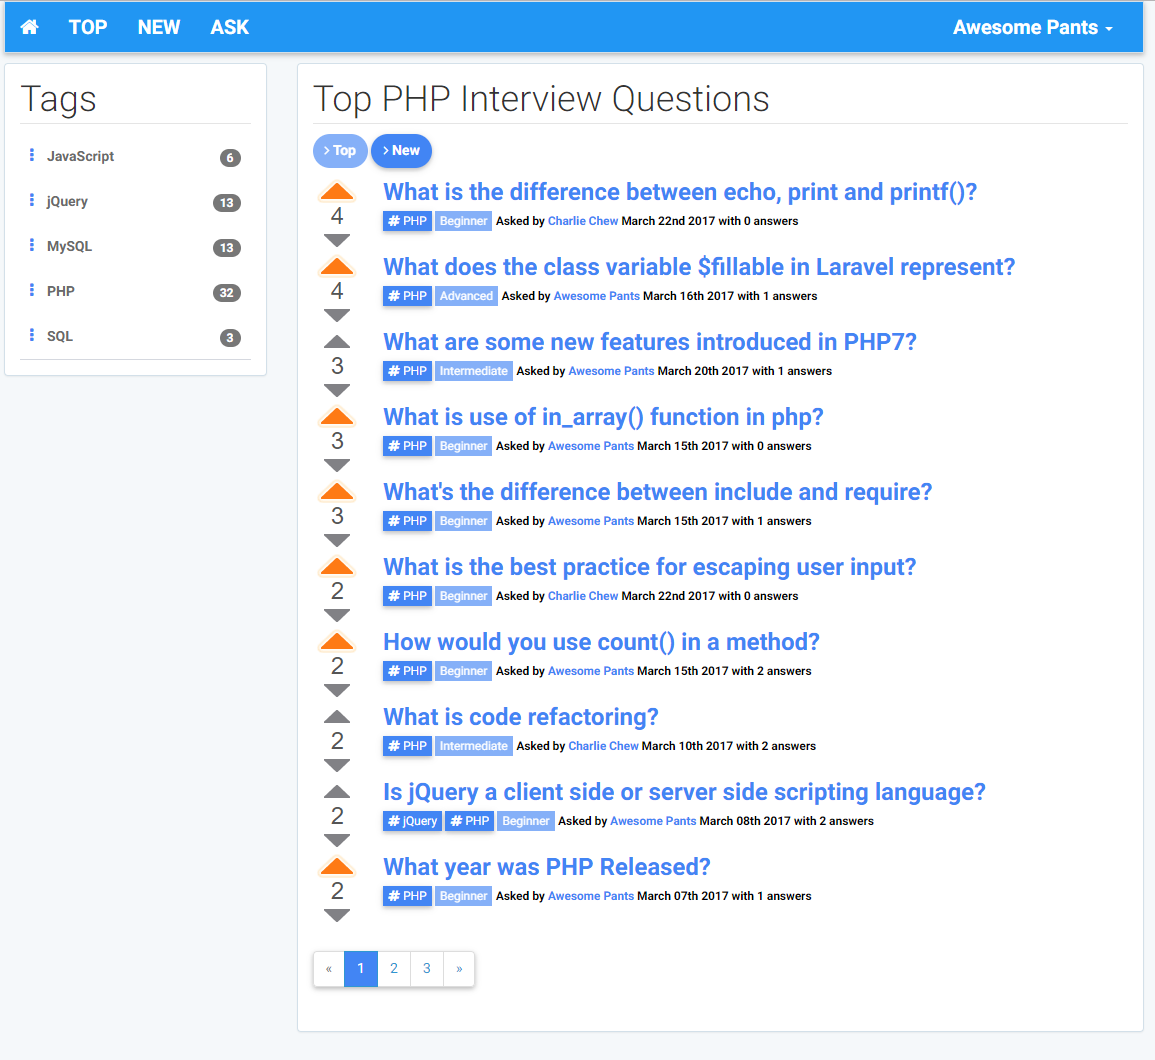Open ASK in the top navigation
This screenshot has height=1060, width=1155.
click(x=229, y=27)
